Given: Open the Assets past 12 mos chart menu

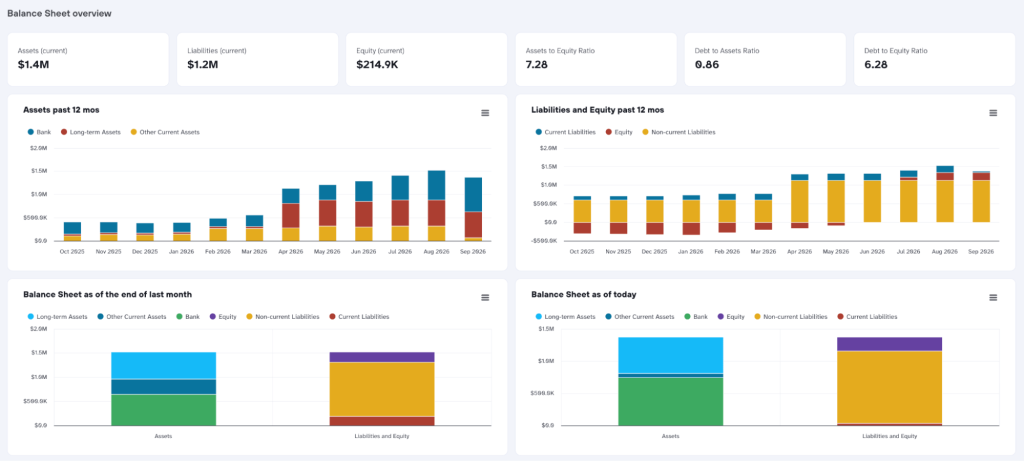Looking at the screenshot, I should (485, 113).
